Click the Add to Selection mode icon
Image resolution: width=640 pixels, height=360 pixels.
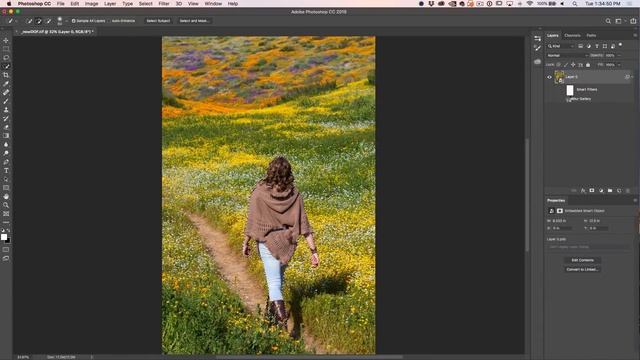[x=39, y=21]
